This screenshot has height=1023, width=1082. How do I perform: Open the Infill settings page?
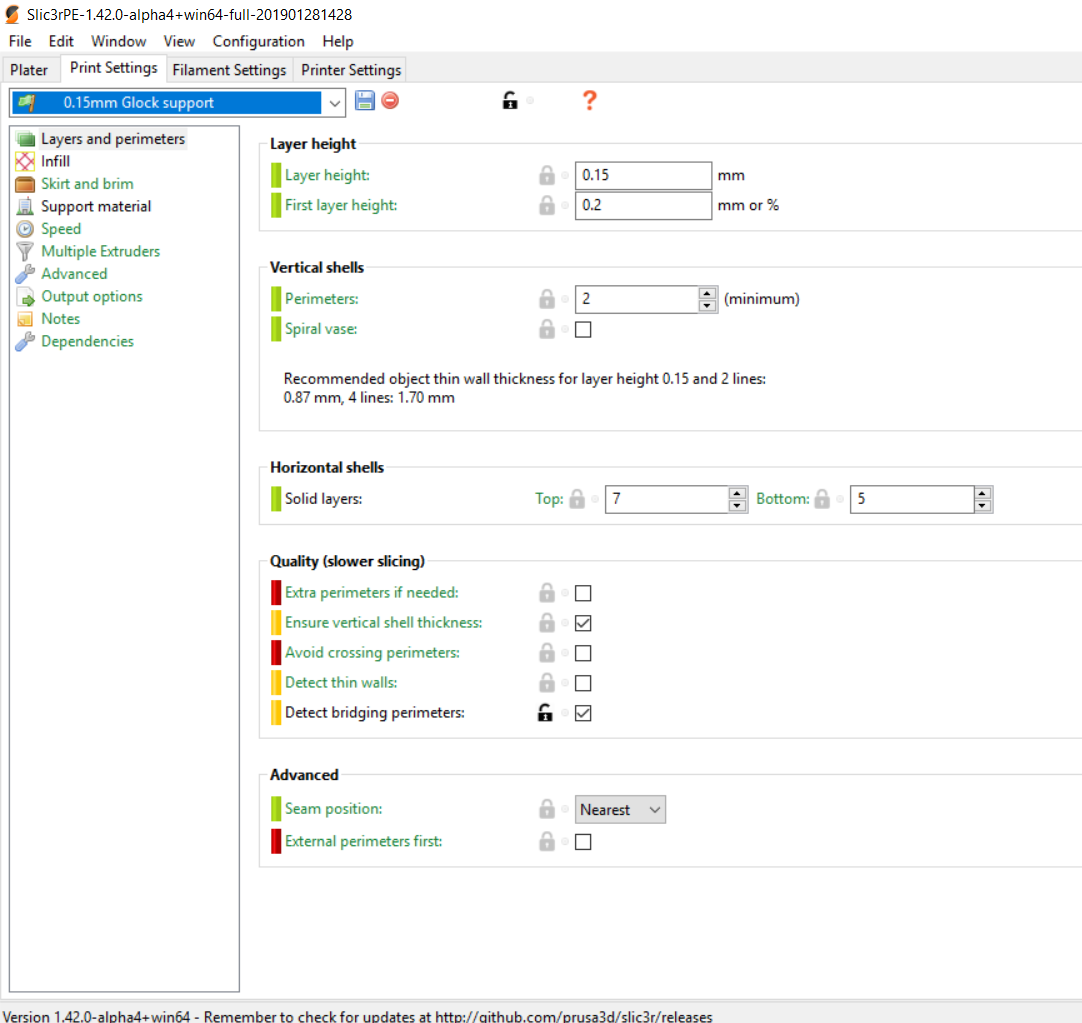click(55, 161)
